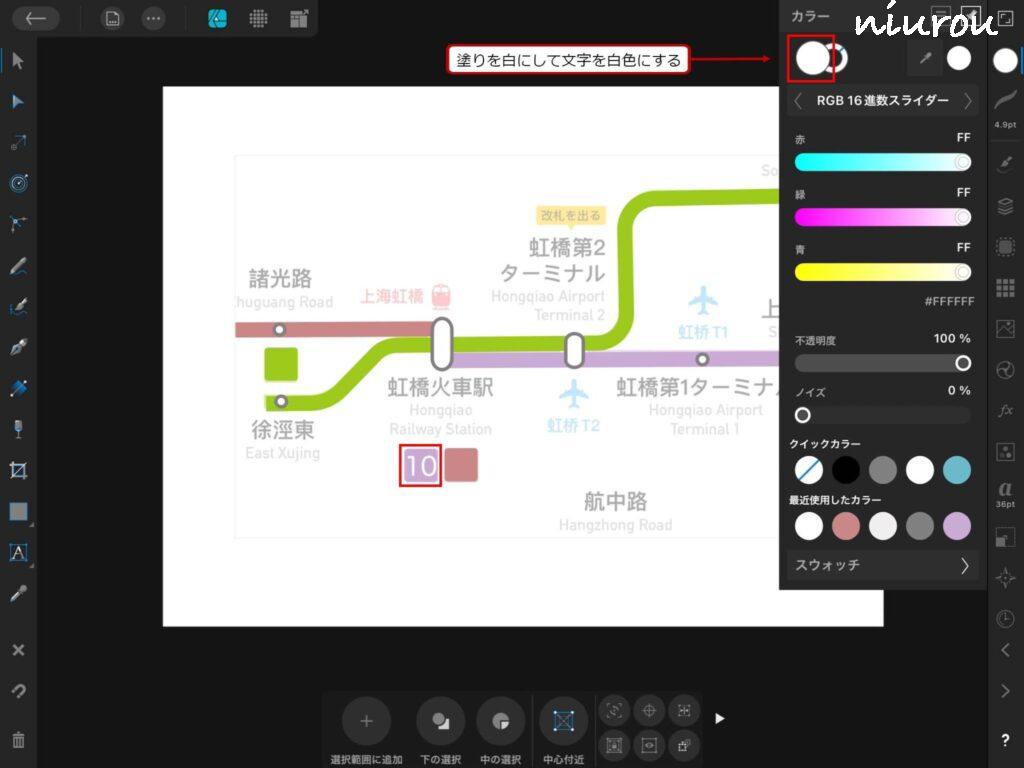1024x768 pixels.
Task: Go to next color model after RGB 16進数スライダー
Action: (x=968, y=101)
